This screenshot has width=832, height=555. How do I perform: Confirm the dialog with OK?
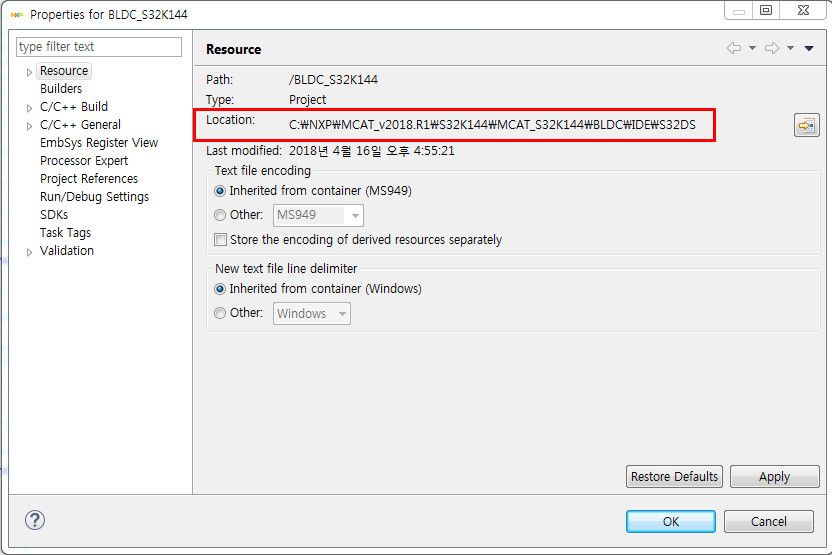click(x=670, y=521)
